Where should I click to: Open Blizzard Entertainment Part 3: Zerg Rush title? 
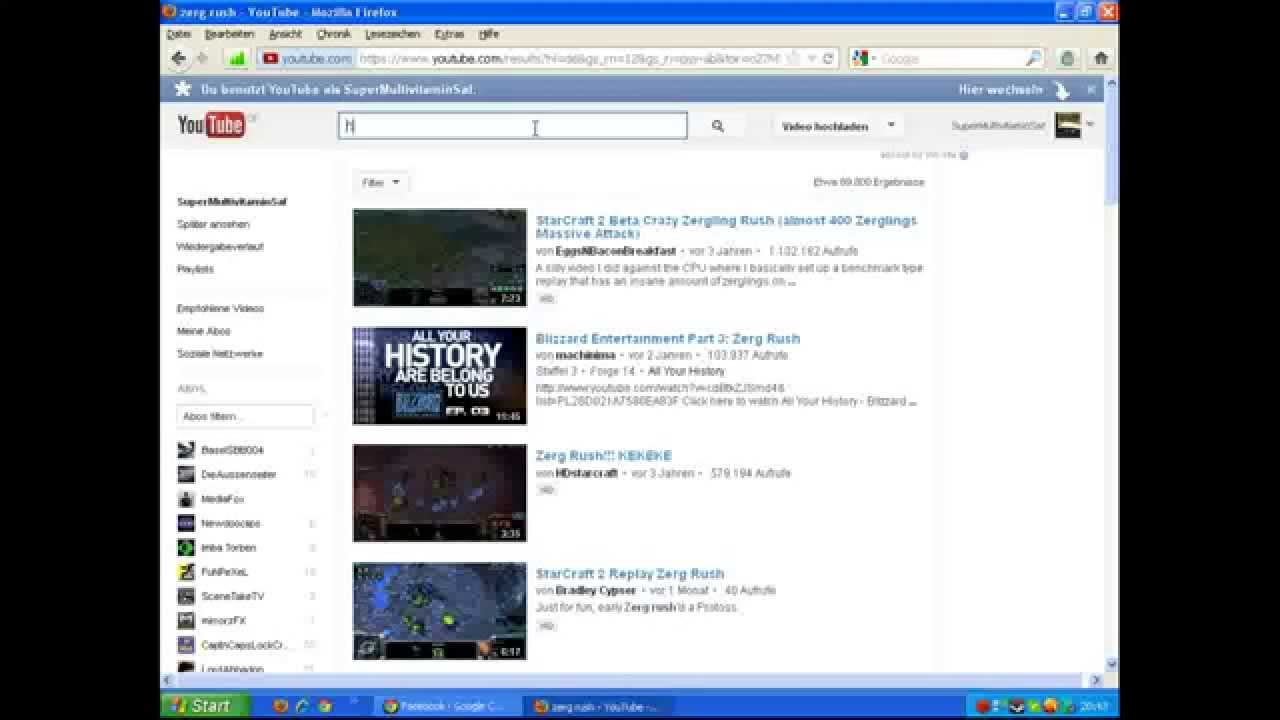click(667, 338)
